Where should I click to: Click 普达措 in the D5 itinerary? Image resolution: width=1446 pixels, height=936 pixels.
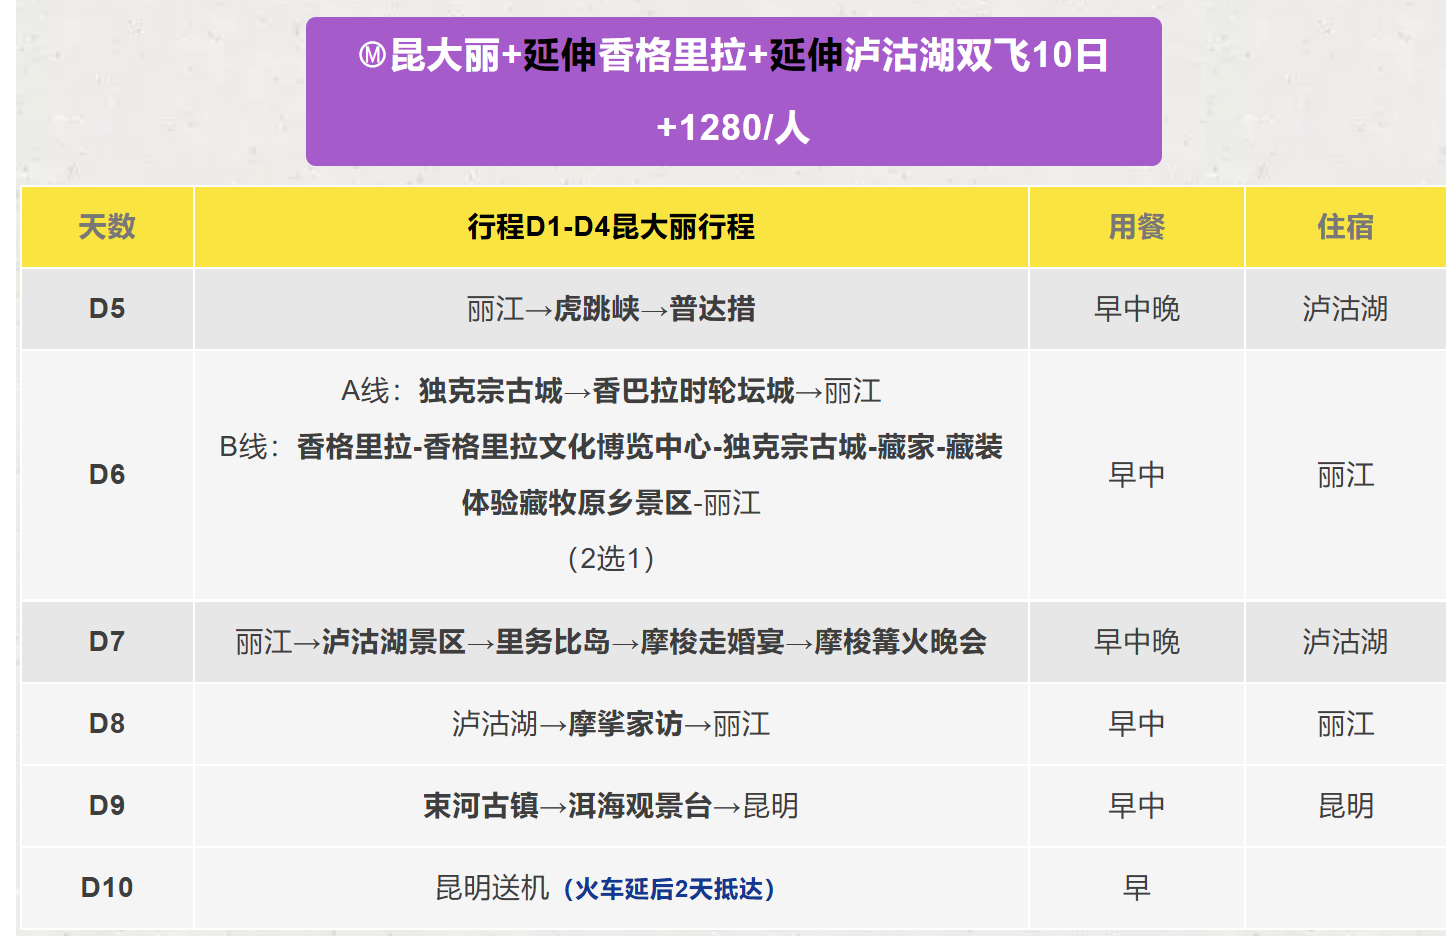[712, 309]
